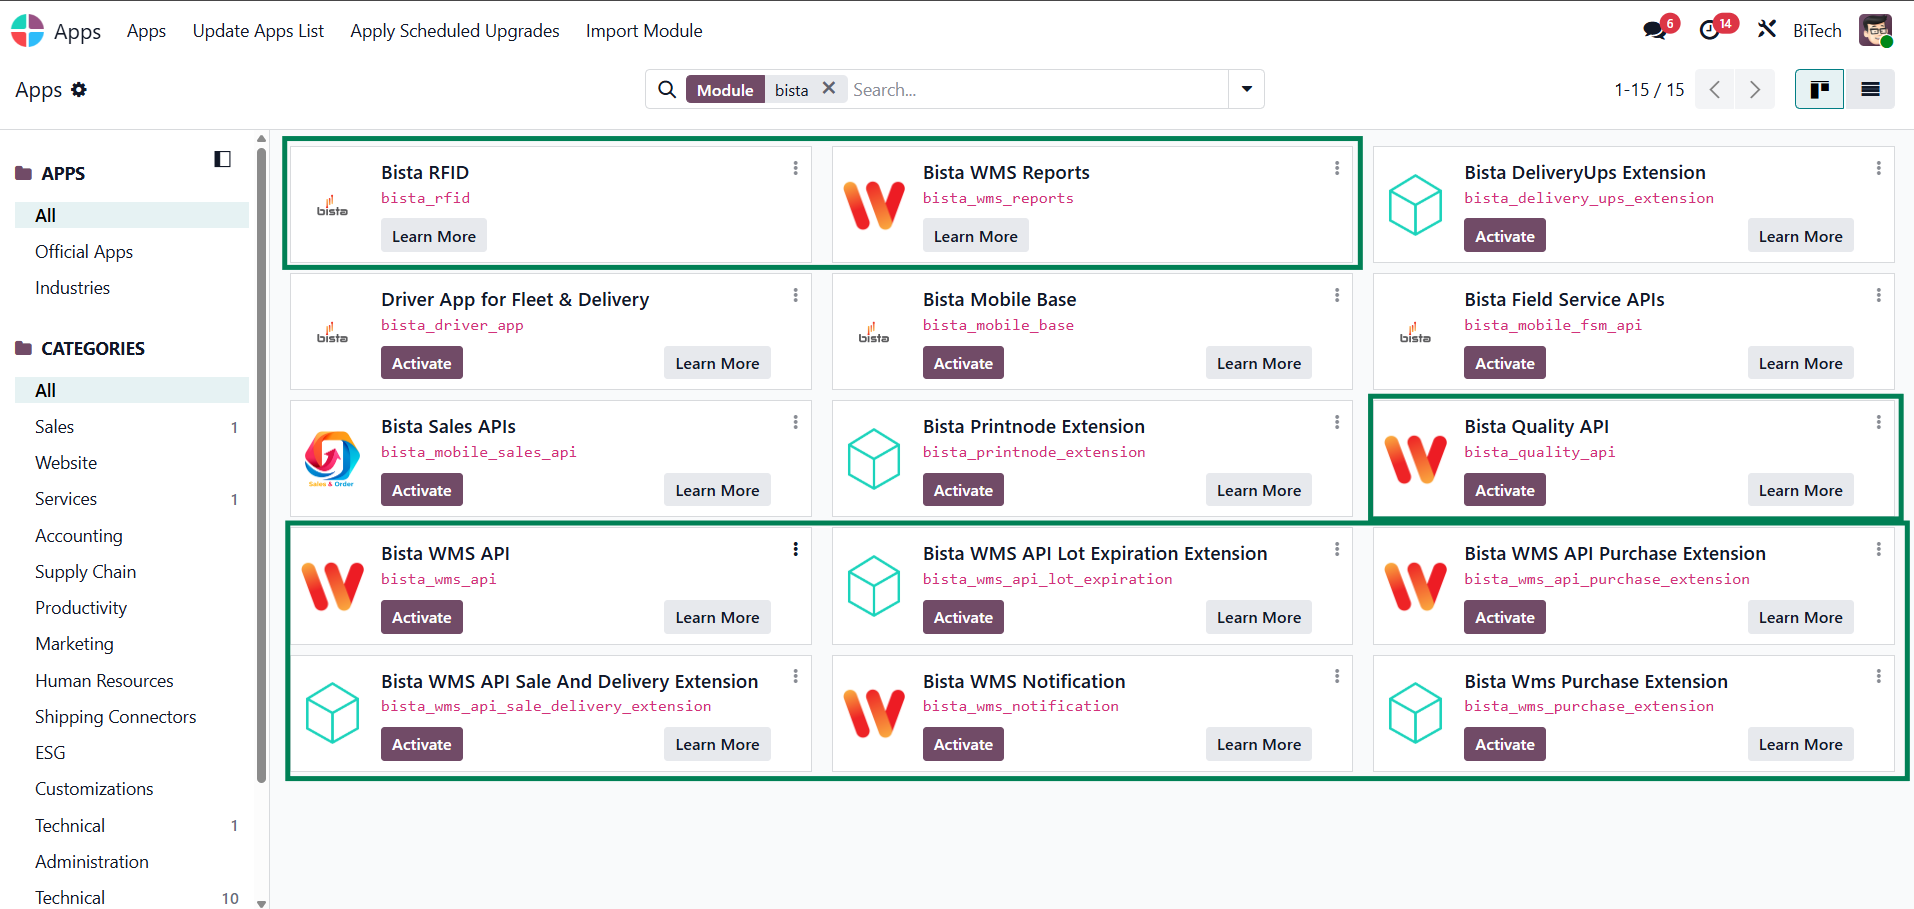
Task: Click the Bista RFID logo
Action: (333, 206)
